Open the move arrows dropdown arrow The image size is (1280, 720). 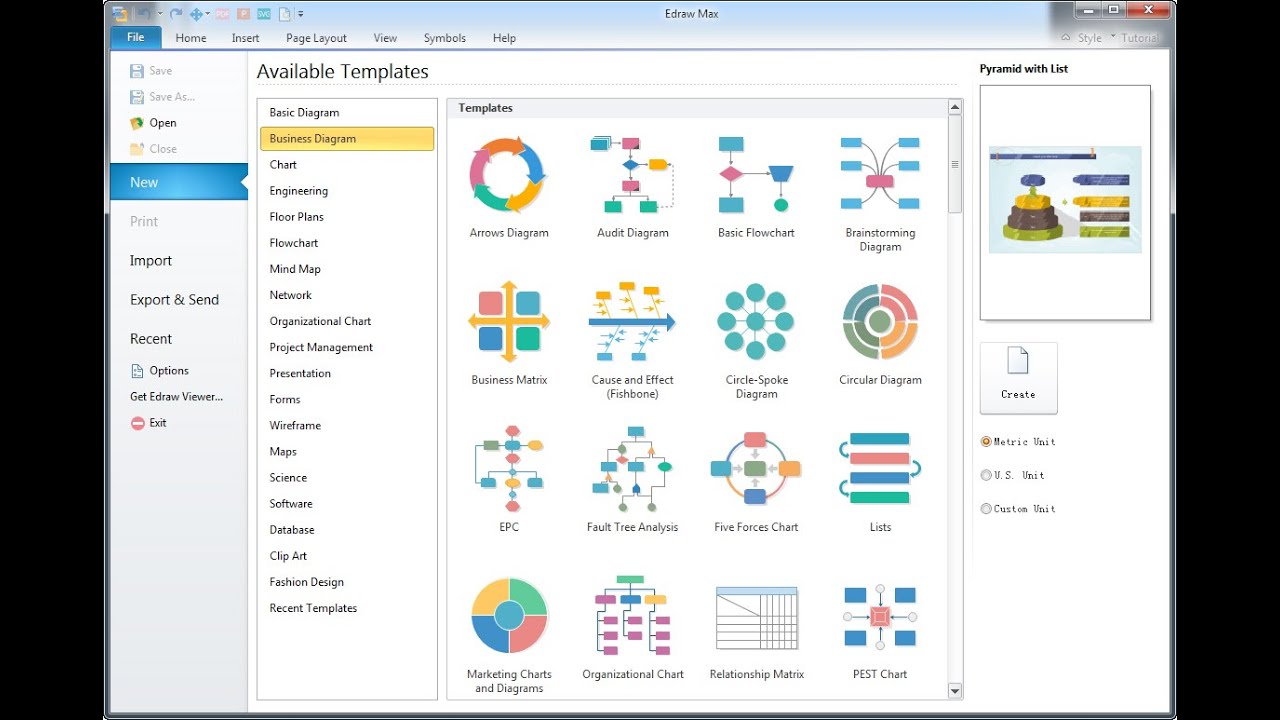[x=207, y=14]
